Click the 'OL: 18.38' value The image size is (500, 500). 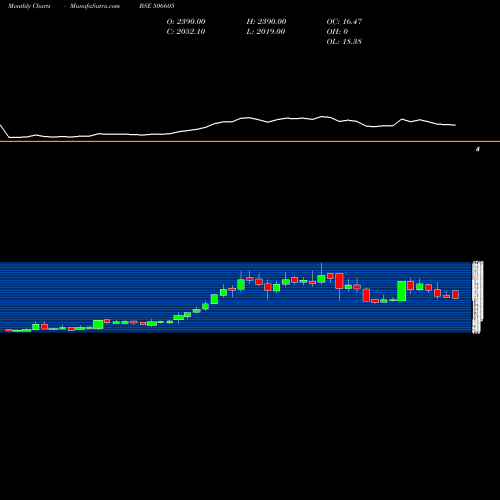pyautogui.click(x=344, y=42)
